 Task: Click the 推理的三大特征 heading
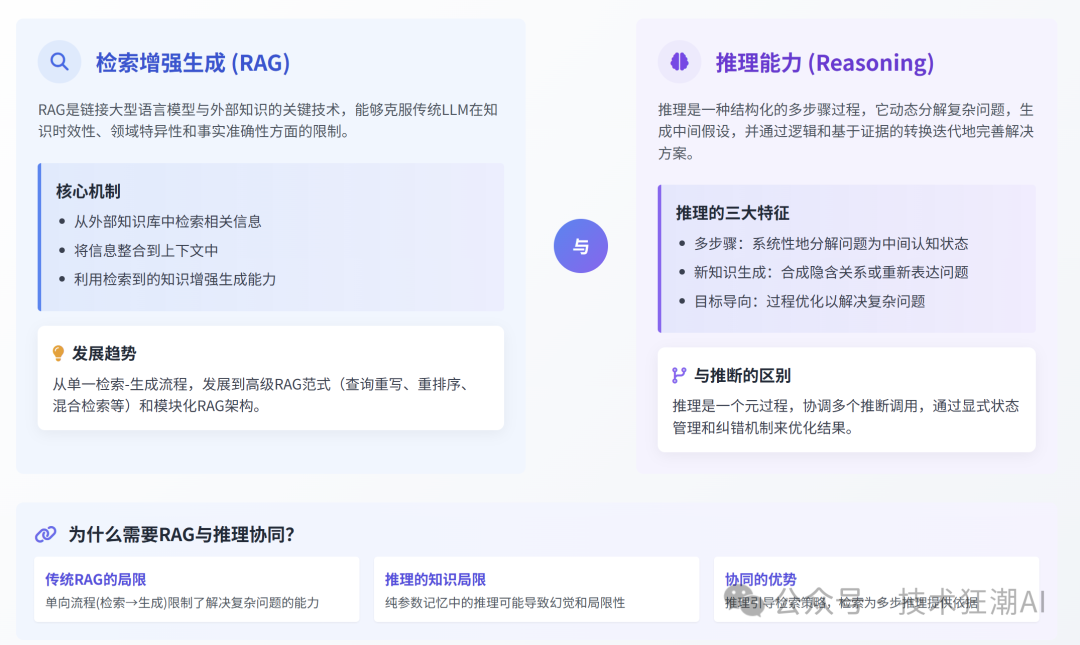(x=732, y=213)
